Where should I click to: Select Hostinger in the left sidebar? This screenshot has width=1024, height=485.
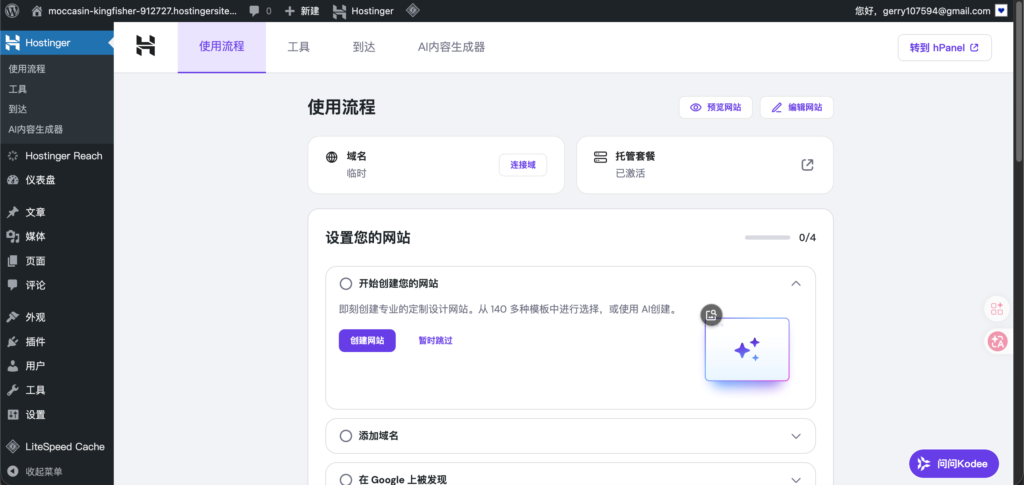pos(57,43)
